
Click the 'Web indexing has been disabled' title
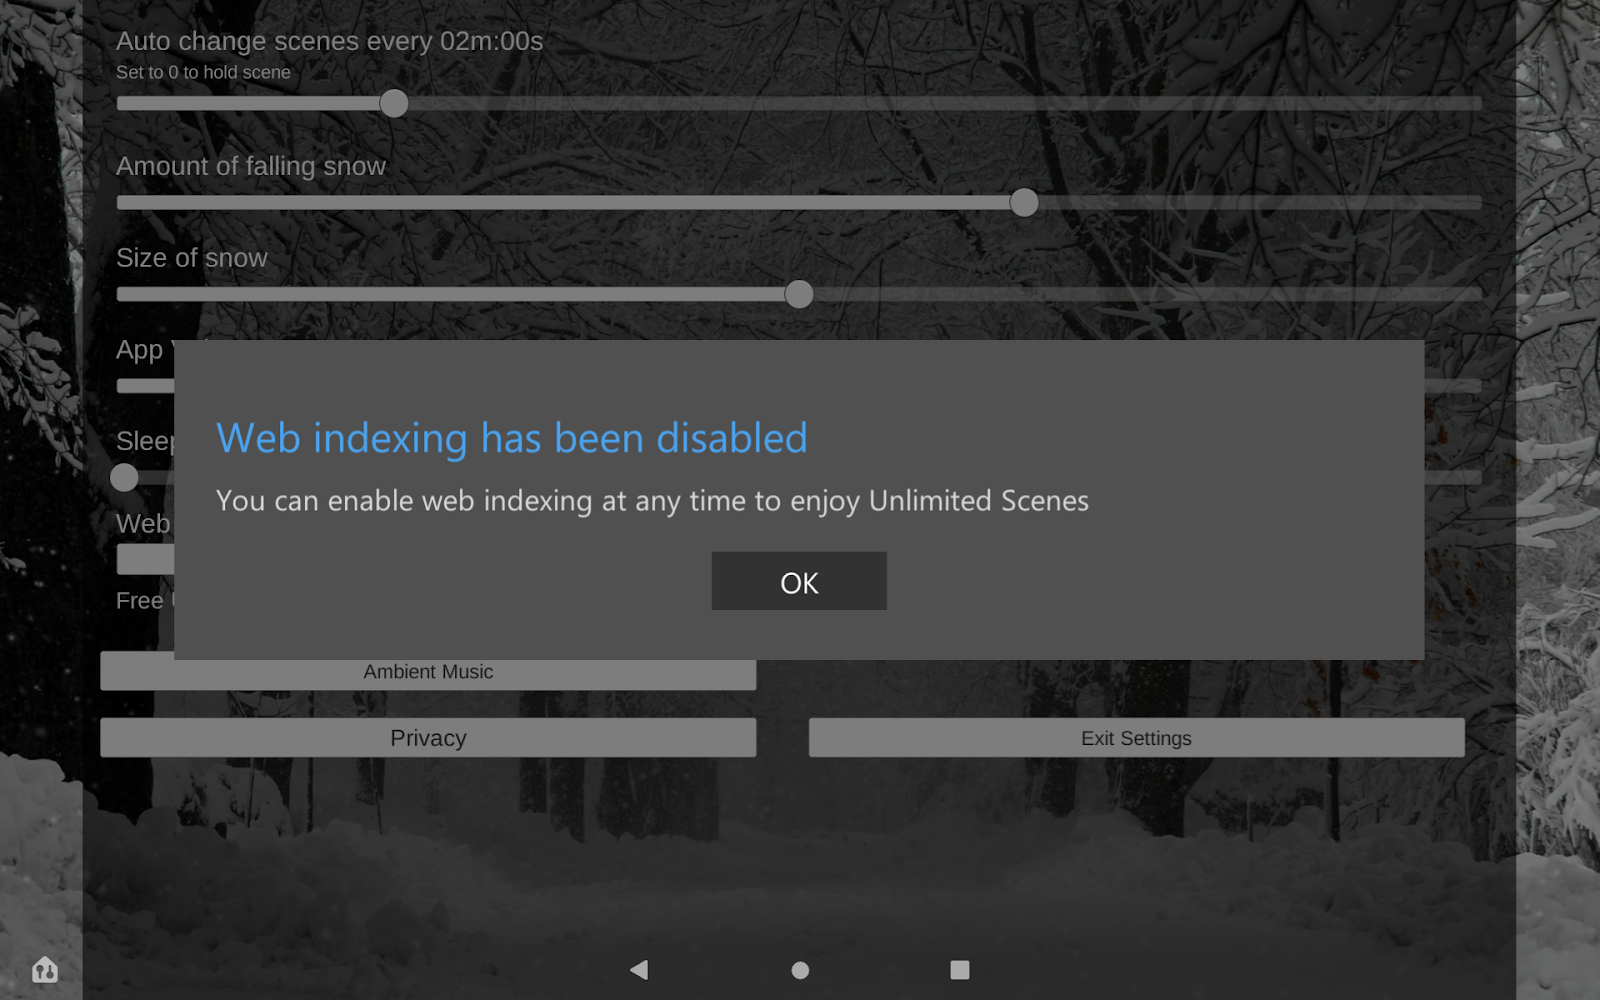click(511, 438)
